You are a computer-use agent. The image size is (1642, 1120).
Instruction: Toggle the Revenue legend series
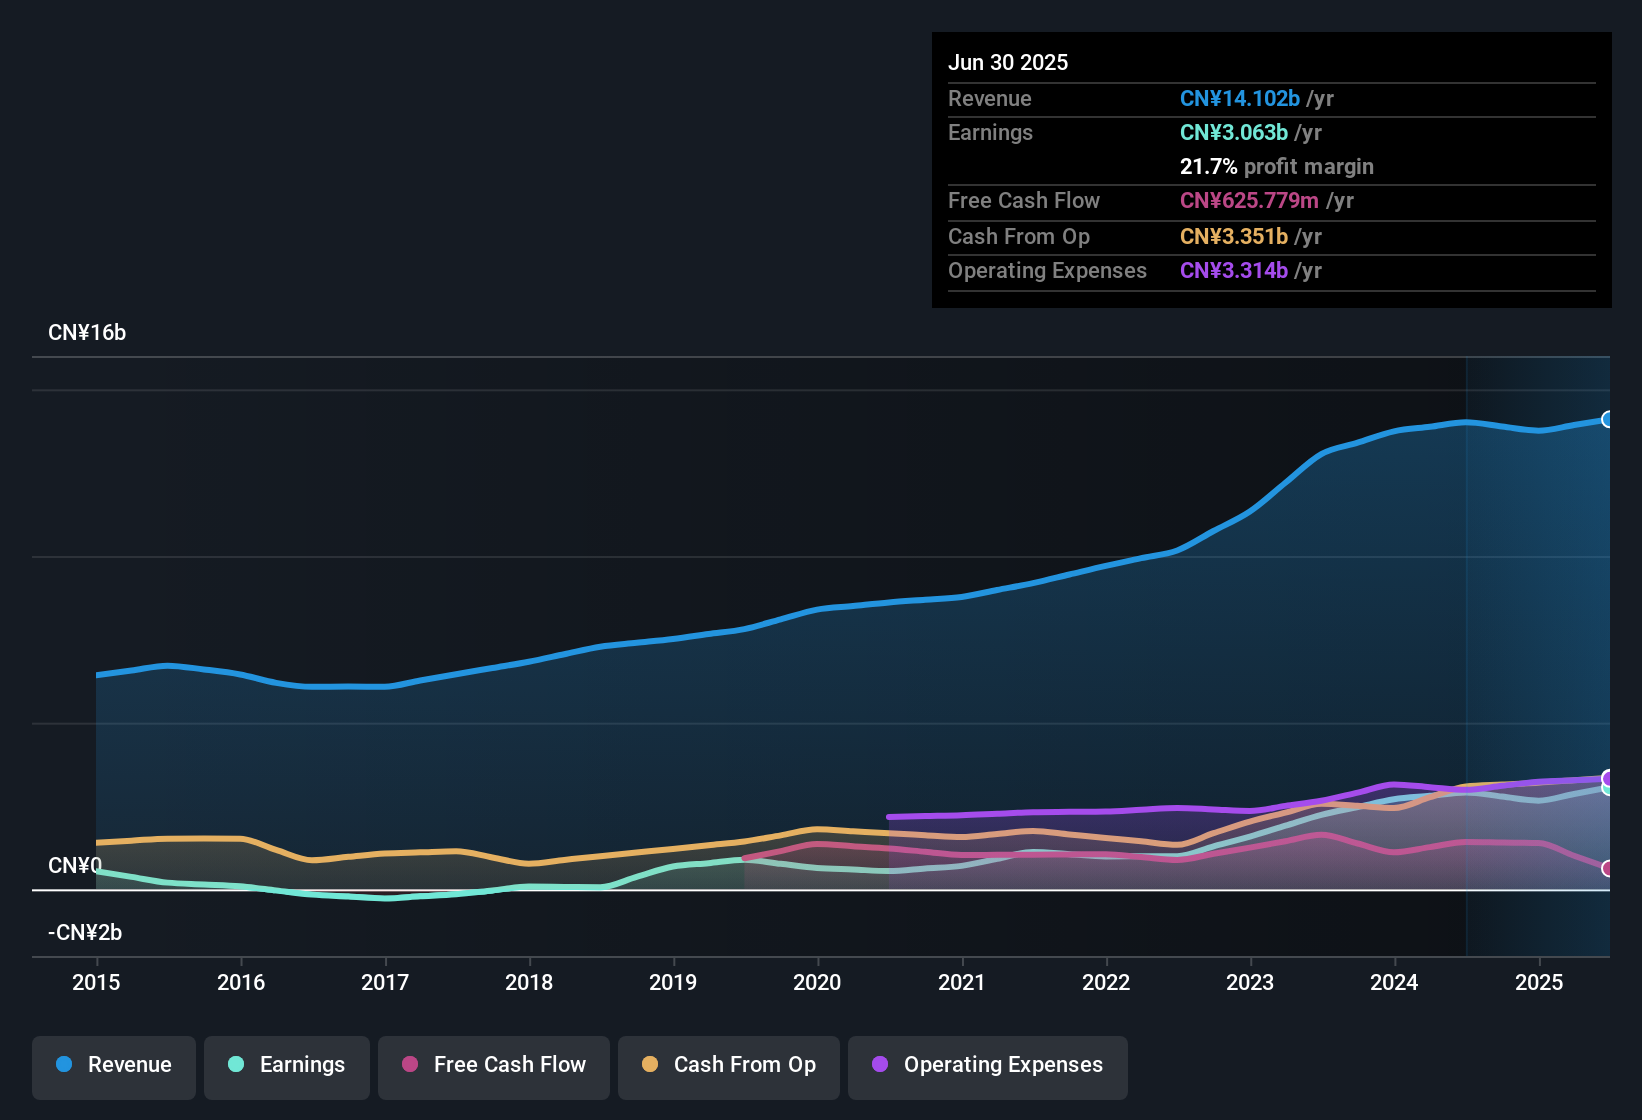tap(114, 1066)
